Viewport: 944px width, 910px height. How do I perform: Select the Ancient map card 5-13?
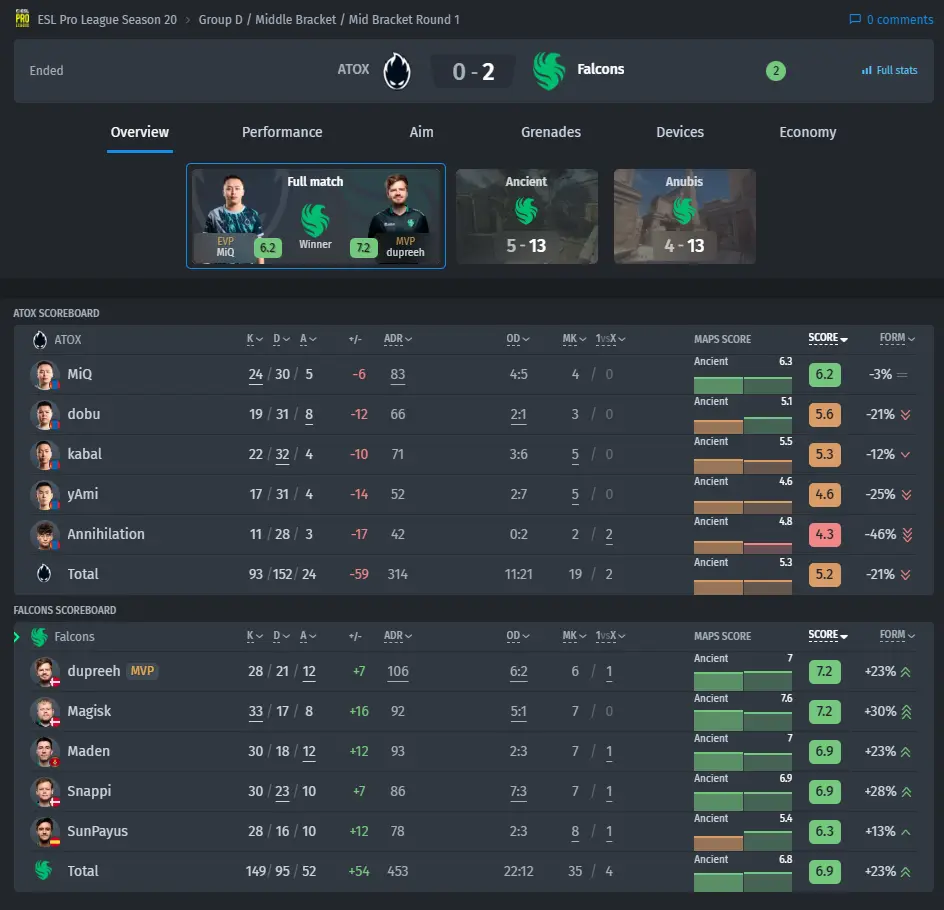coord(527,216)
